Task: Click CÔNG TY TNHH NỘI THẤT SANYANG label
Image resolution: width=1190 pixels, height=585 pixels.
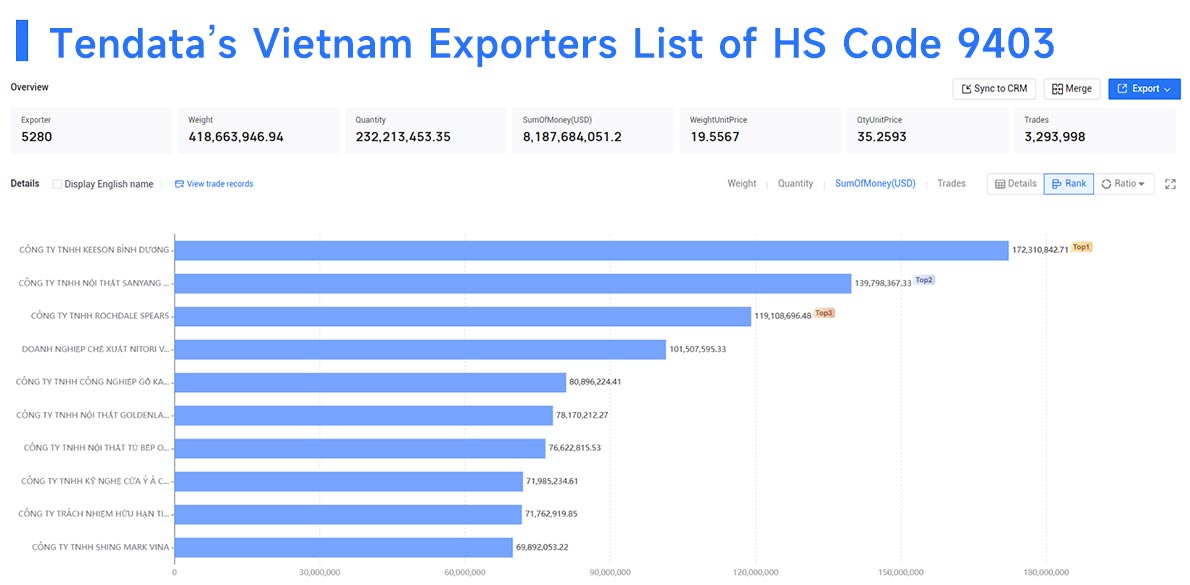Action: (94, 283)
